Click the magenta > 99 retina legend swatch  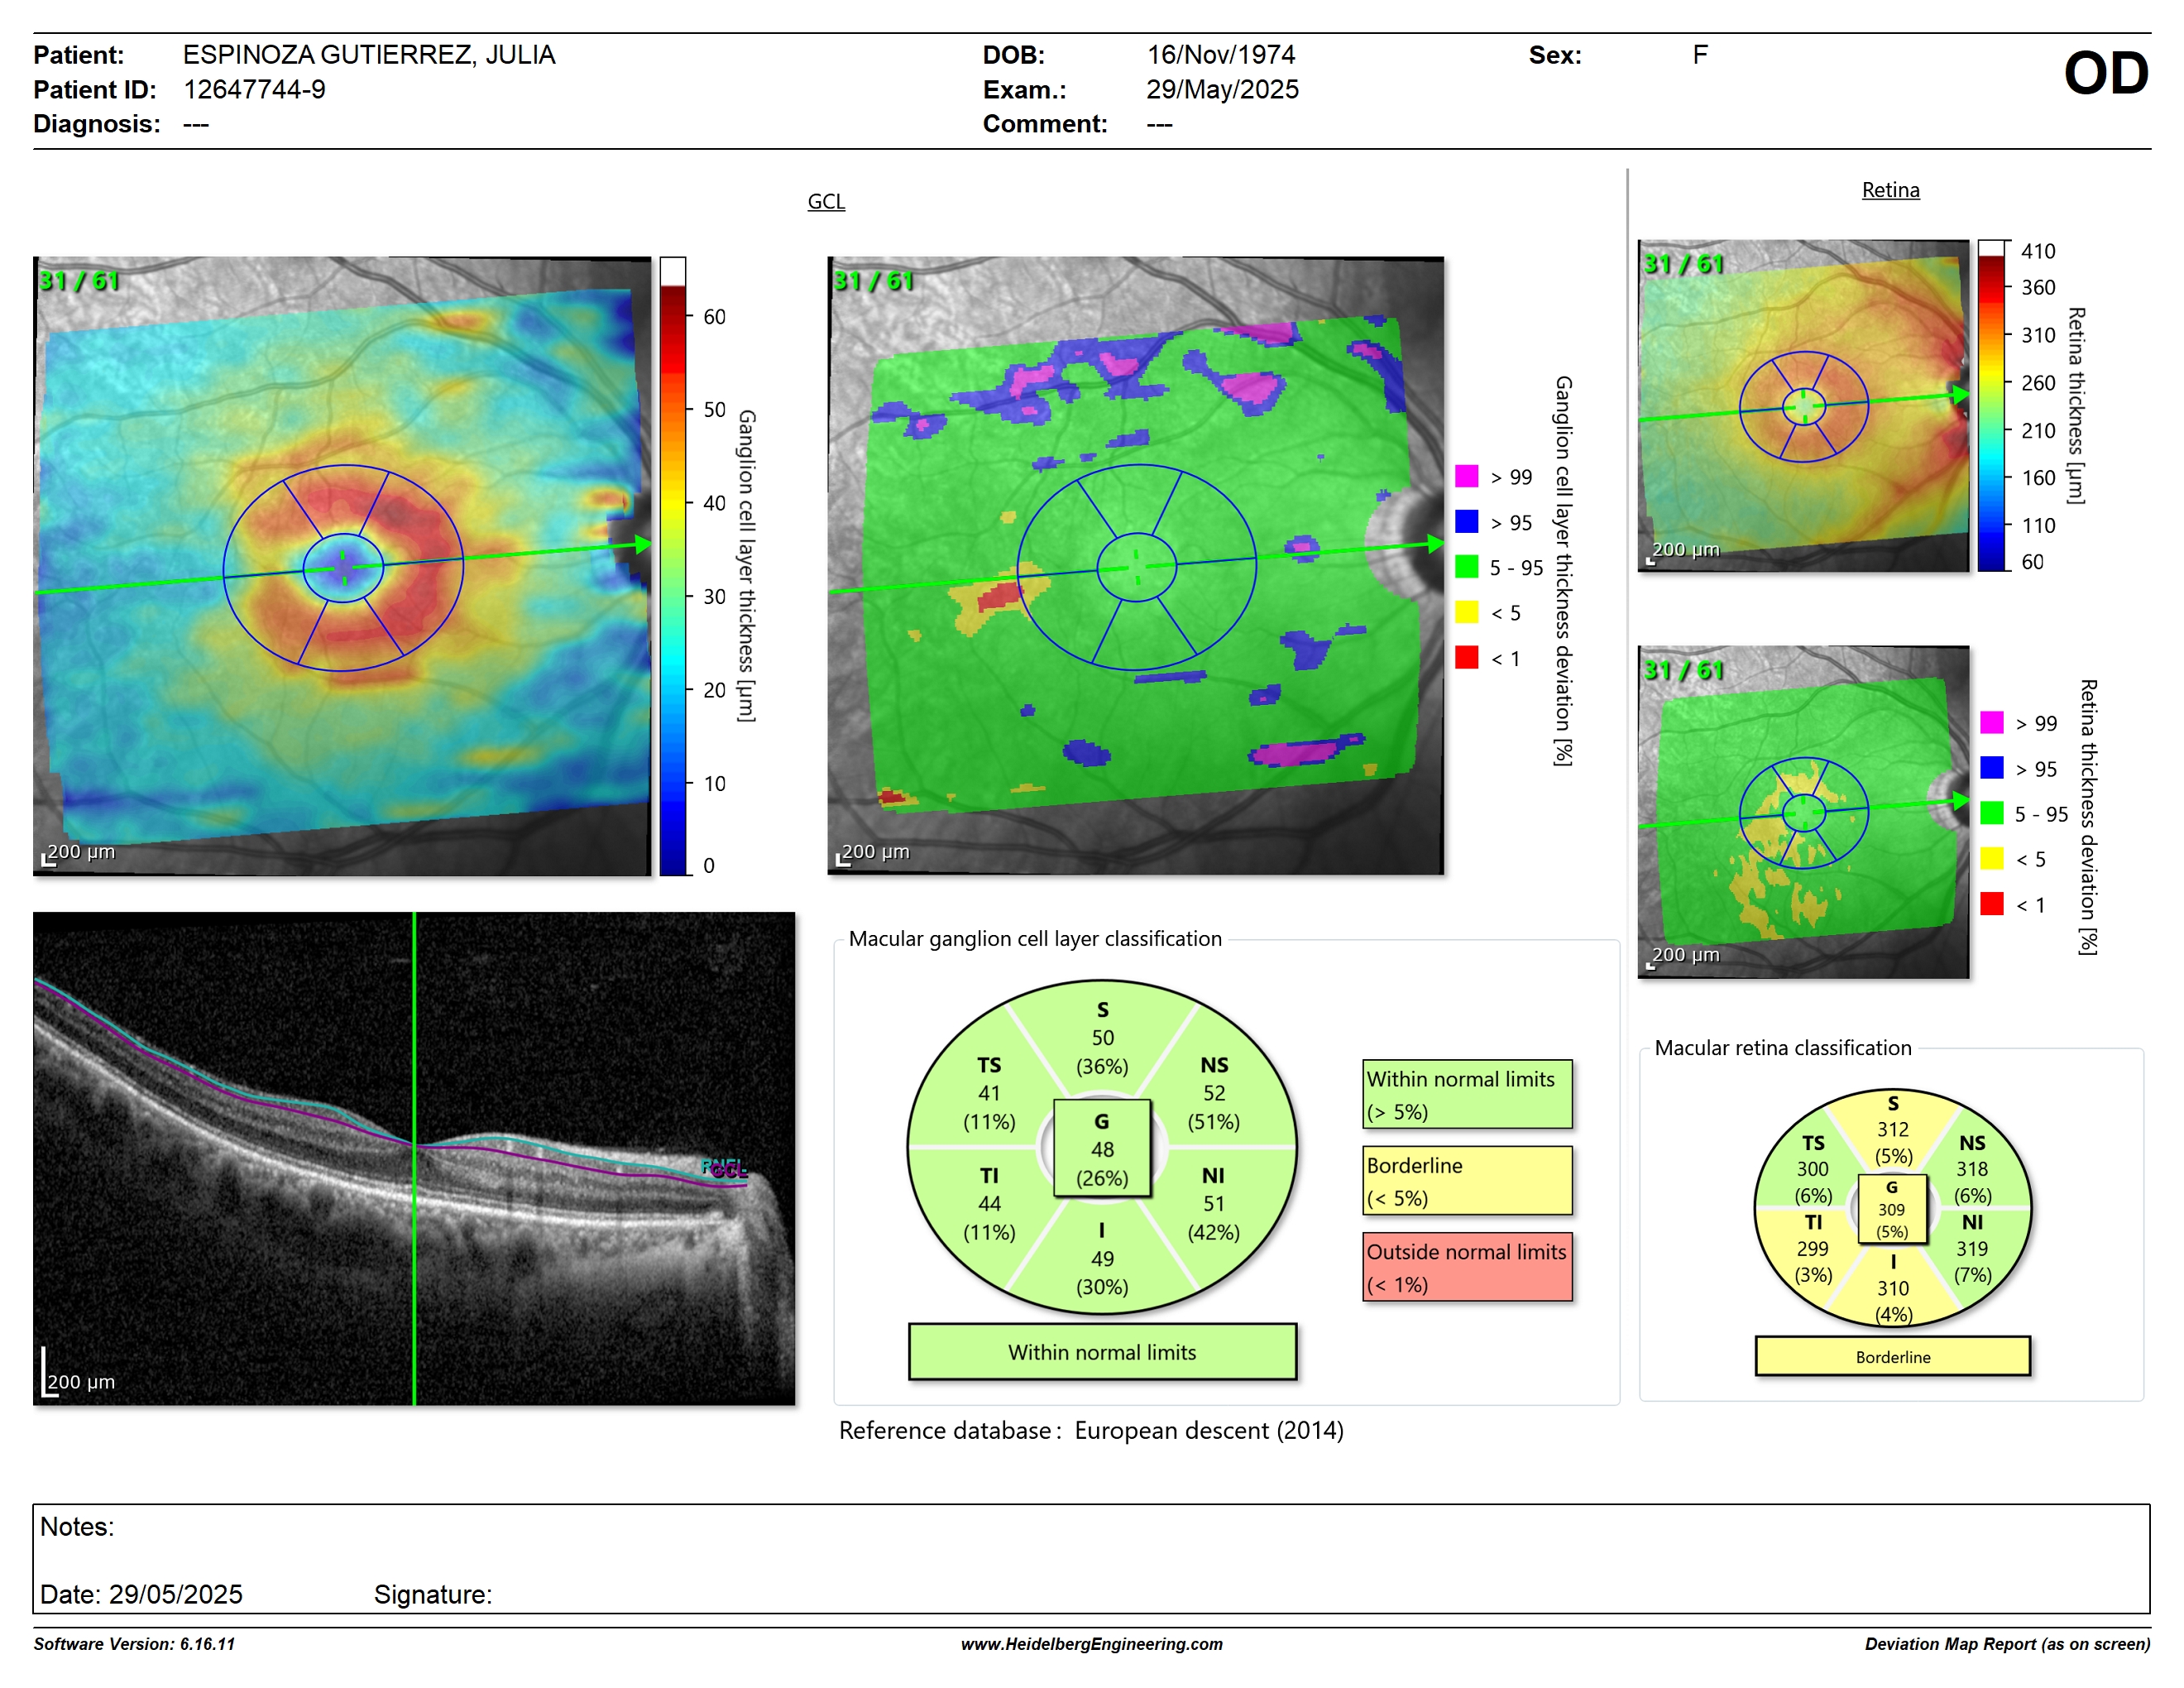(1991, 722)
